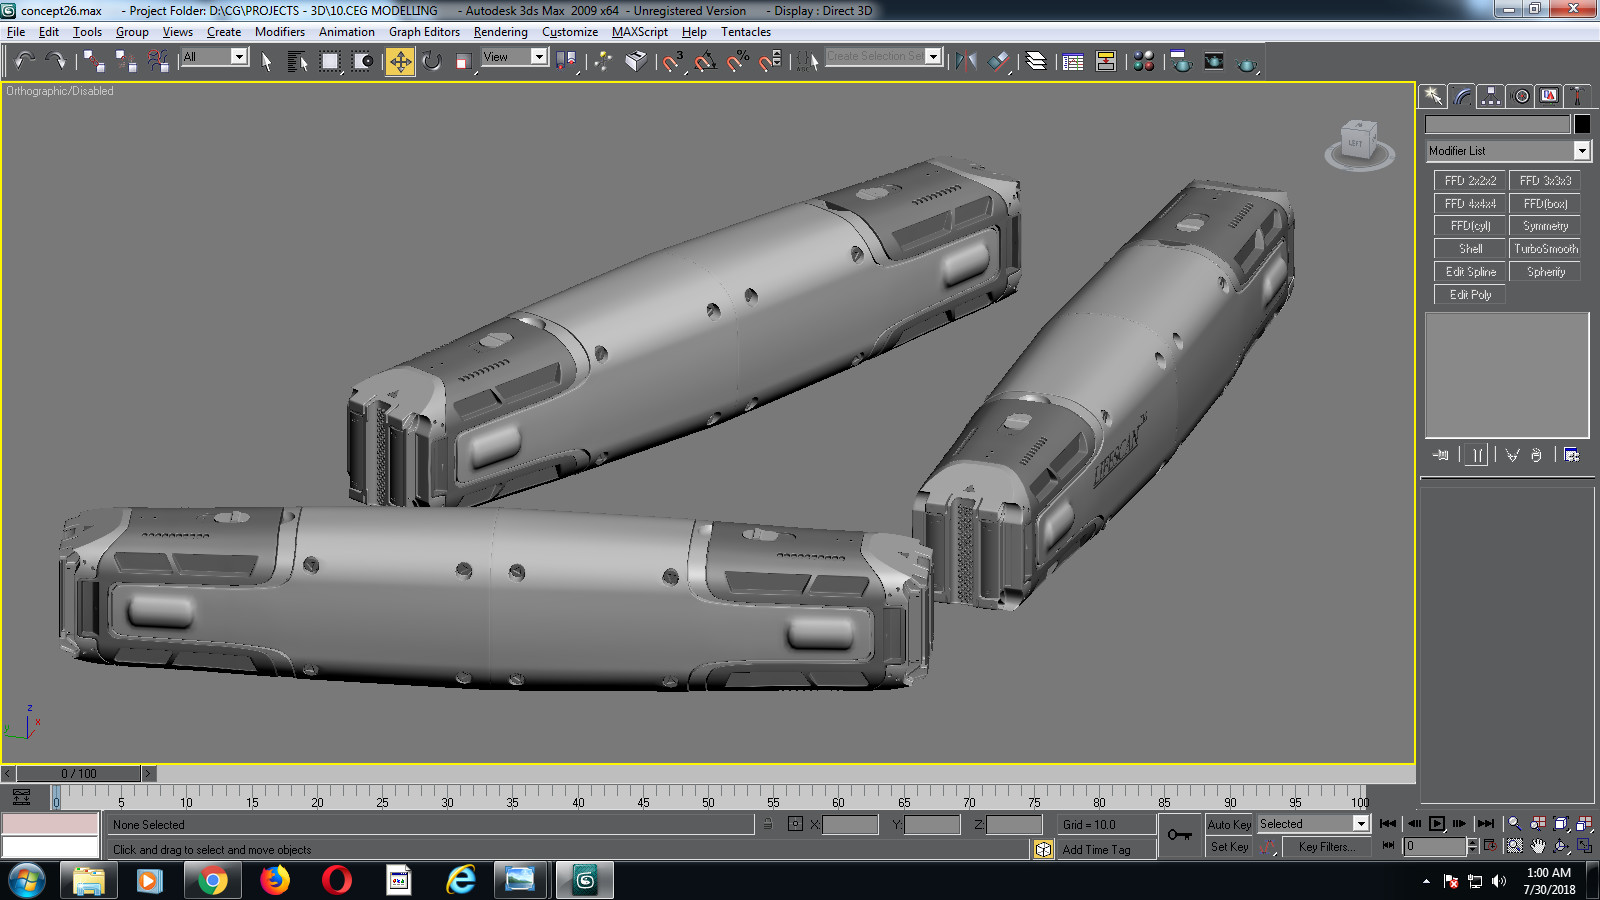
Task: Activate the Select Object arrow tool
Action: (265, 61)
